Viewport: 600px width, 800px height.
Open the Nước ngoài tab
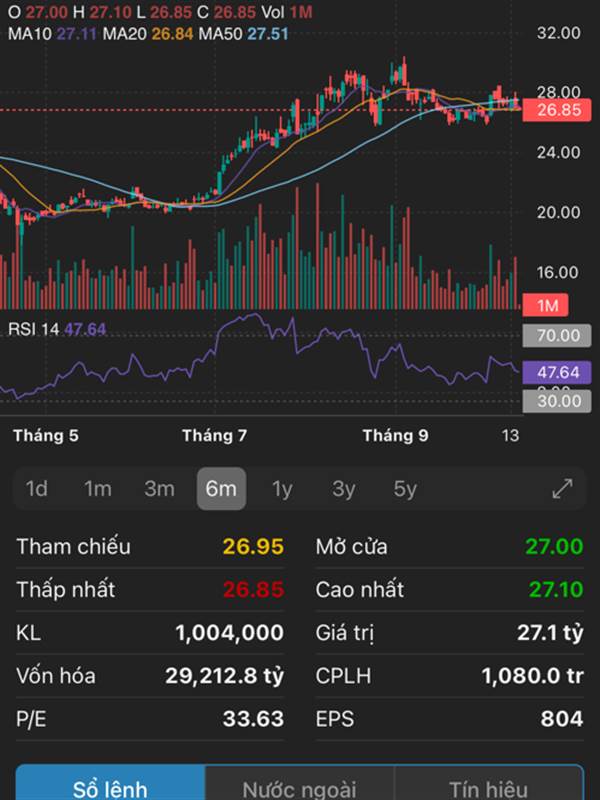point(299,783)
